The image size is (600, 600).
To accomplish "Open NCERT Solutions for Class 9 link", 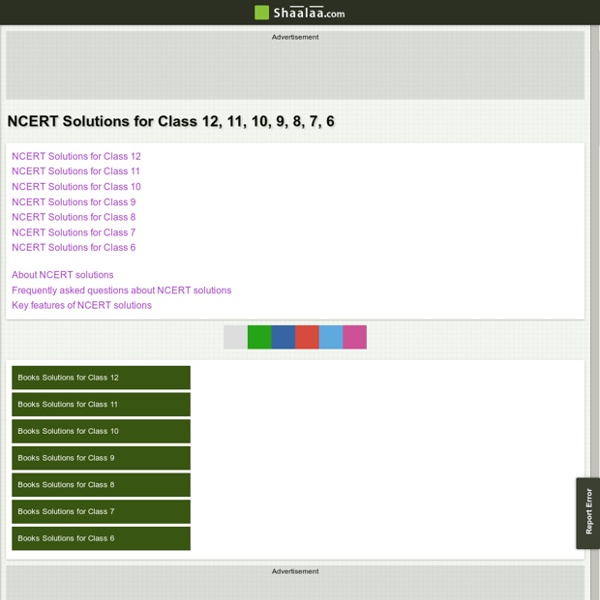I will point(73,202).
